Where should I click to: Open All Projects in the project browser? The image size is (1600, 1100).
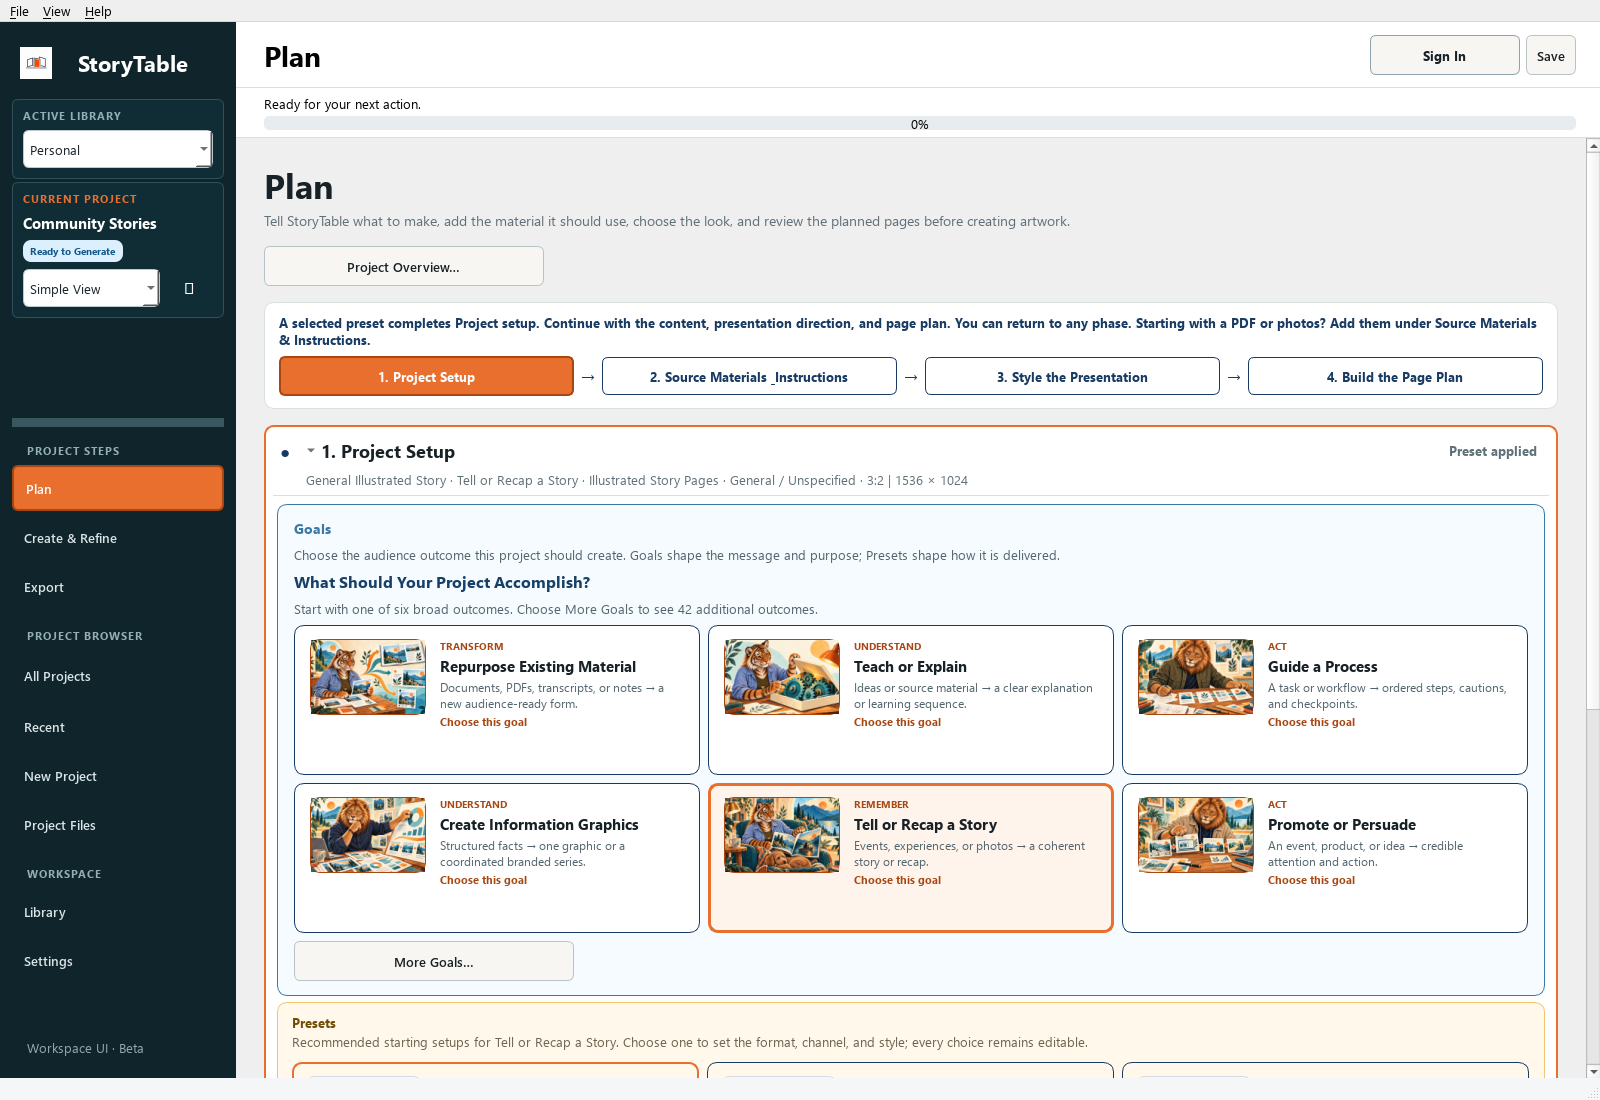point(118,676)
